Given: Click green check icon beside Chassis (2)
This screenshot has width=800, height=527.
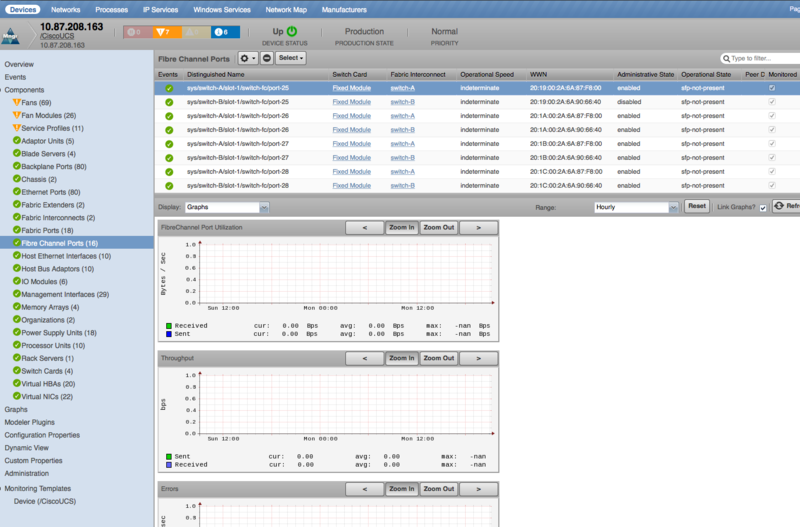Looking at the screenshot, I should (x=17, y=179).
